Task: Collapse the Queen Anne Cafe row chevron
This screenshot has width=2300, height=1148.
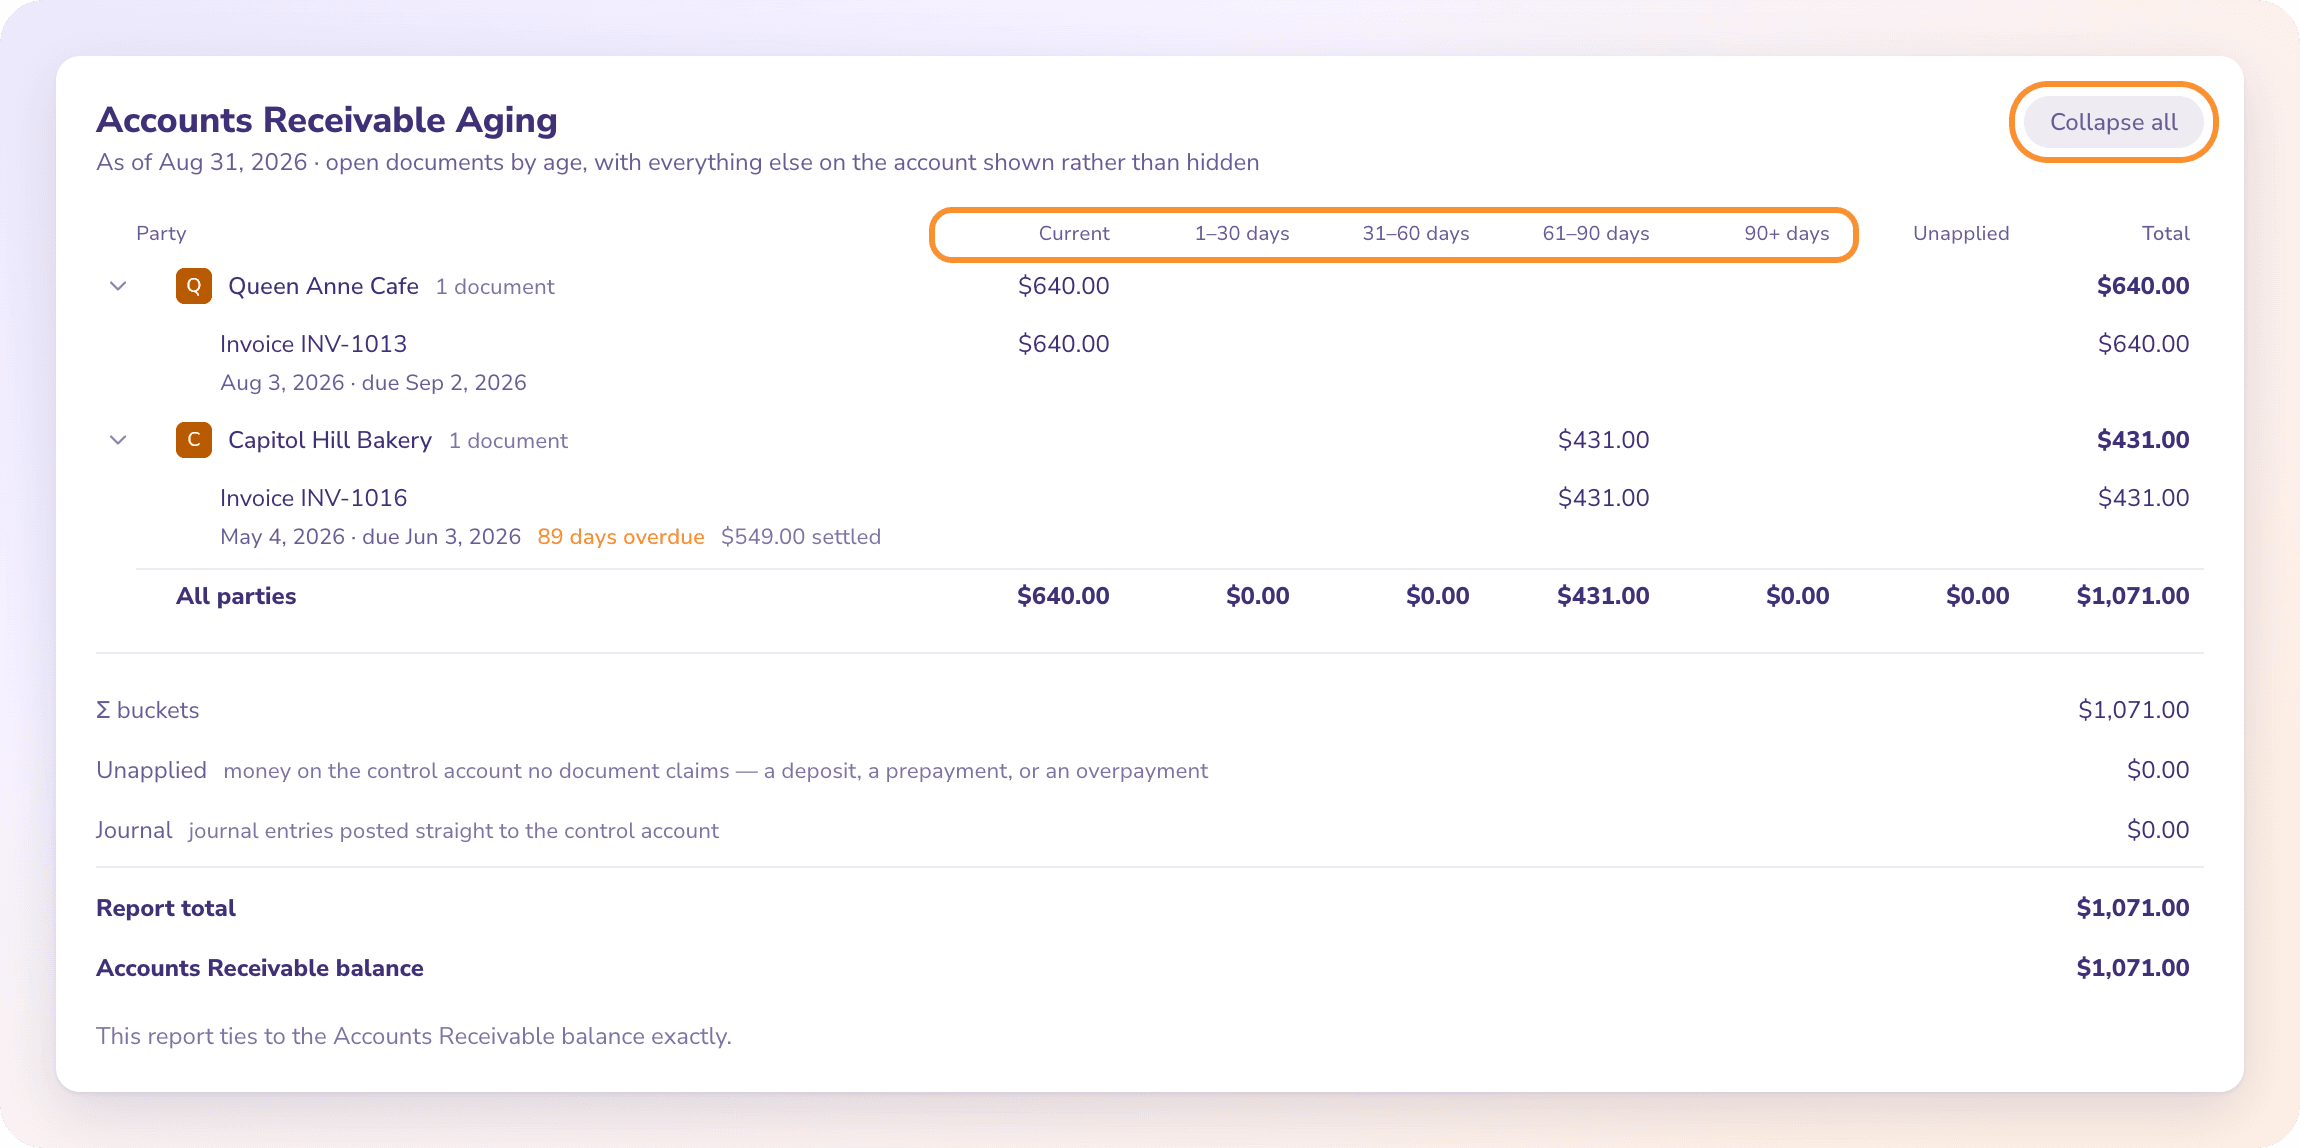Action: coord(118,286)
